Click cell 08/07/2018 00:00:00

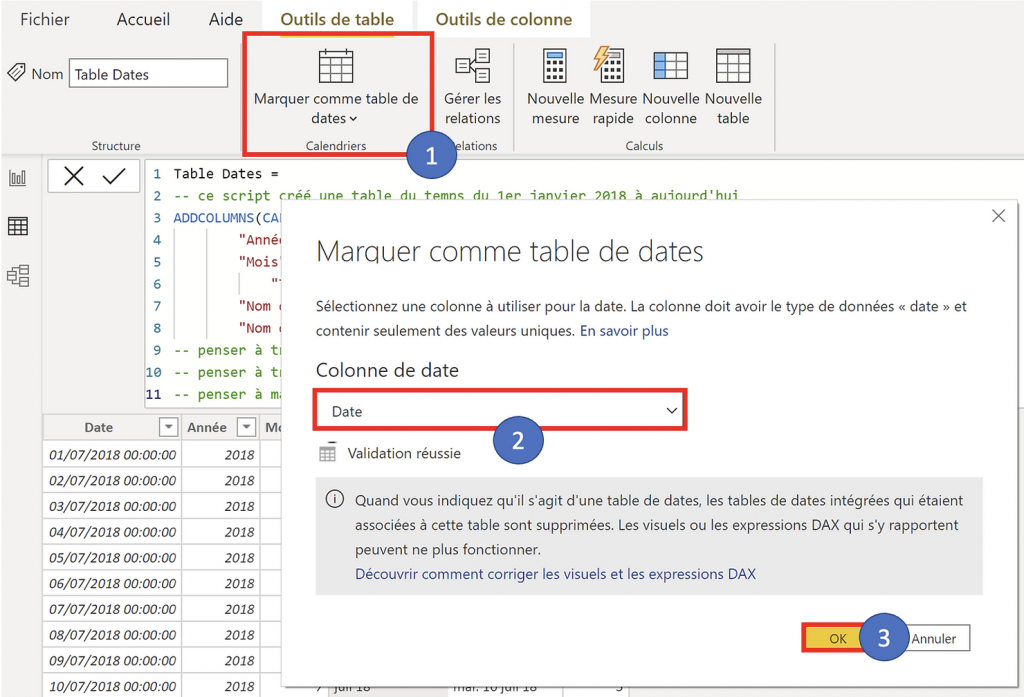click(112, 635)
